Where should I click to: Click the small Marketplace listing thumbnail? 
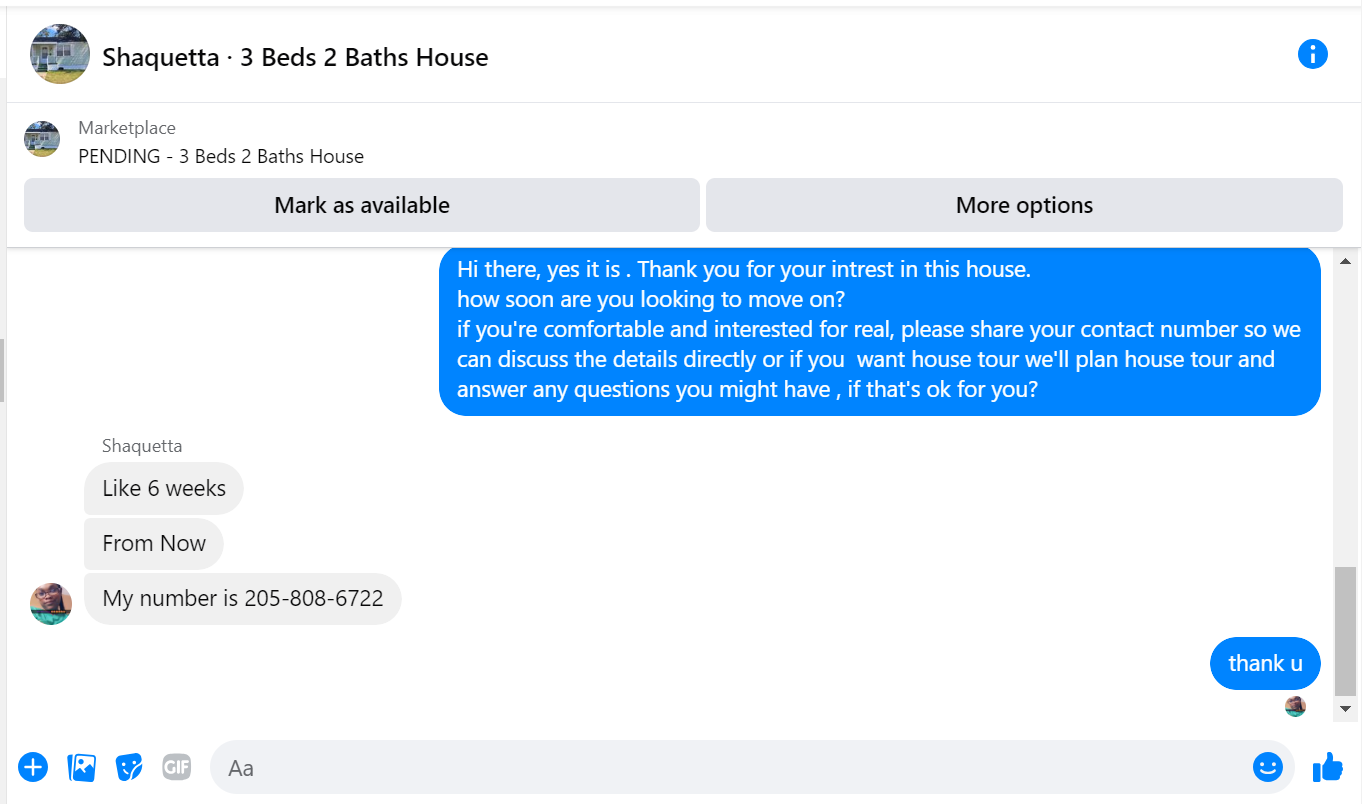click(42, 139)
